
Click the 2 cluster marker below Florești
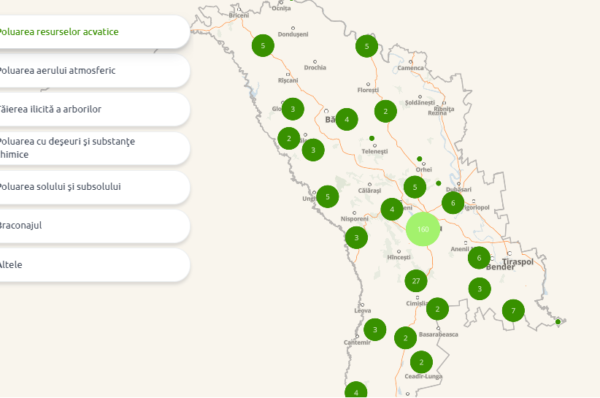[385, 111]
